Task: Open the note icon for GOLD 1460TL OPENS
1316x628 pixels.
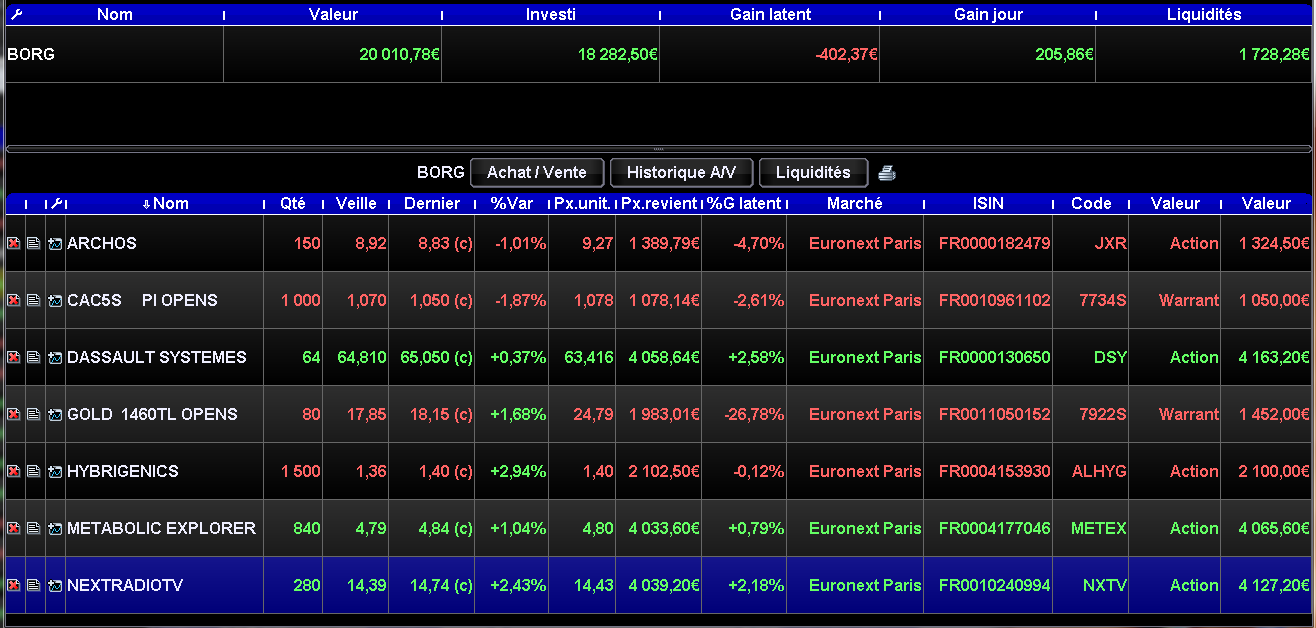Action: click(34, 414)
